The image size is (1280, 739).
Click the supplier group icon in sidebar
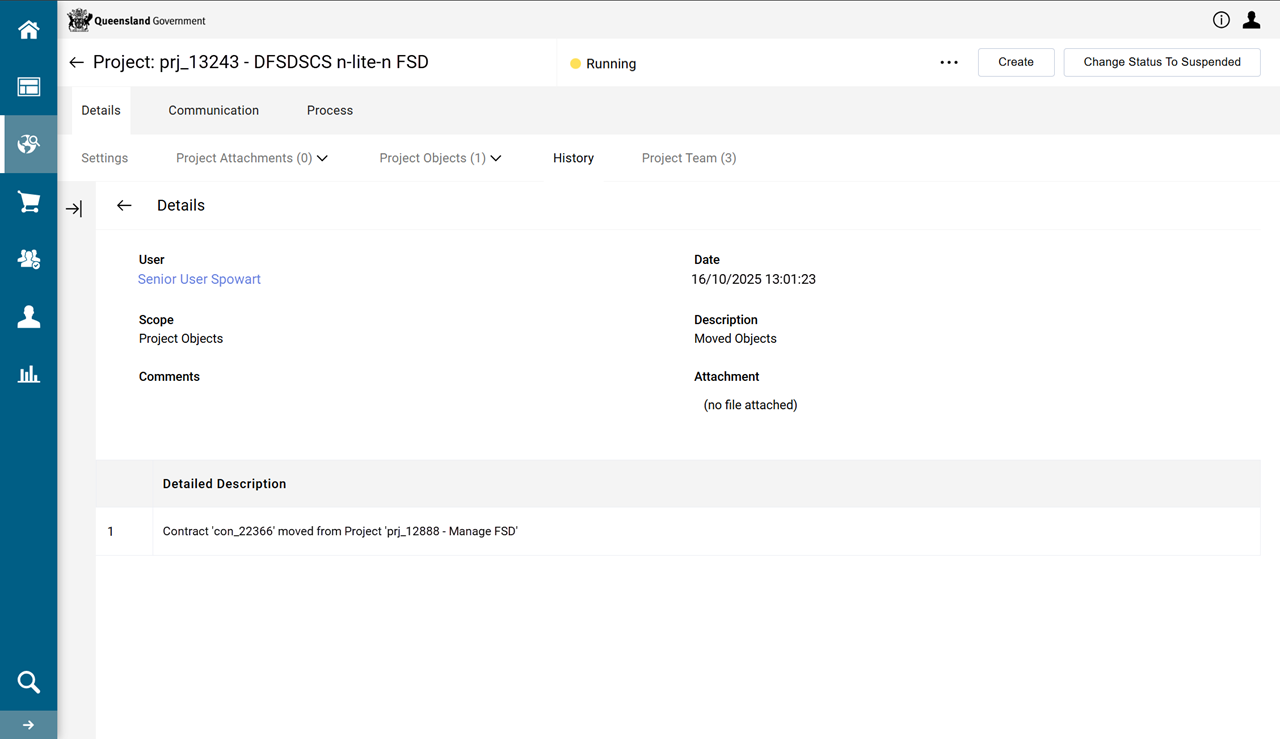tap(28, 259)
